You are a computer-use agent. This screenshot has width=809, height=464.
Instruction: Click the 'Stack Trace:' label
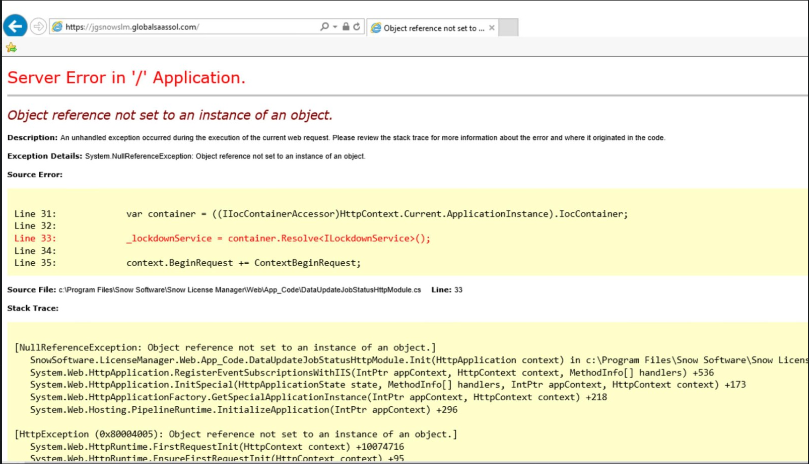[x=33, y=308]
